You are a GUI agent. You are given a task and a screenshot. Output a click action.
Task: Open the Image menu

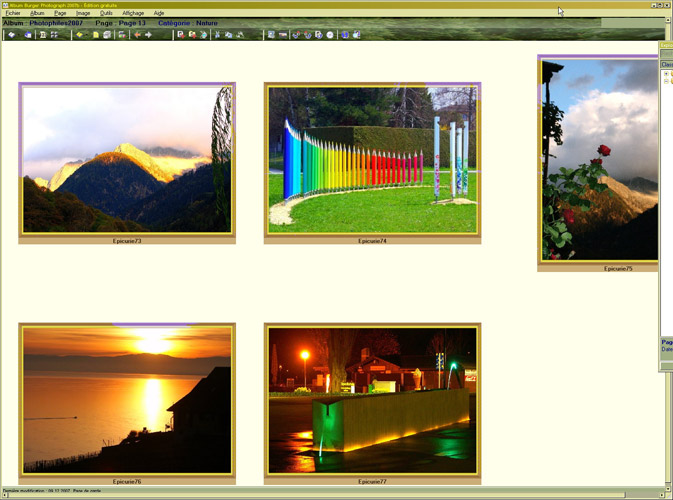click(x=83, y=13)
